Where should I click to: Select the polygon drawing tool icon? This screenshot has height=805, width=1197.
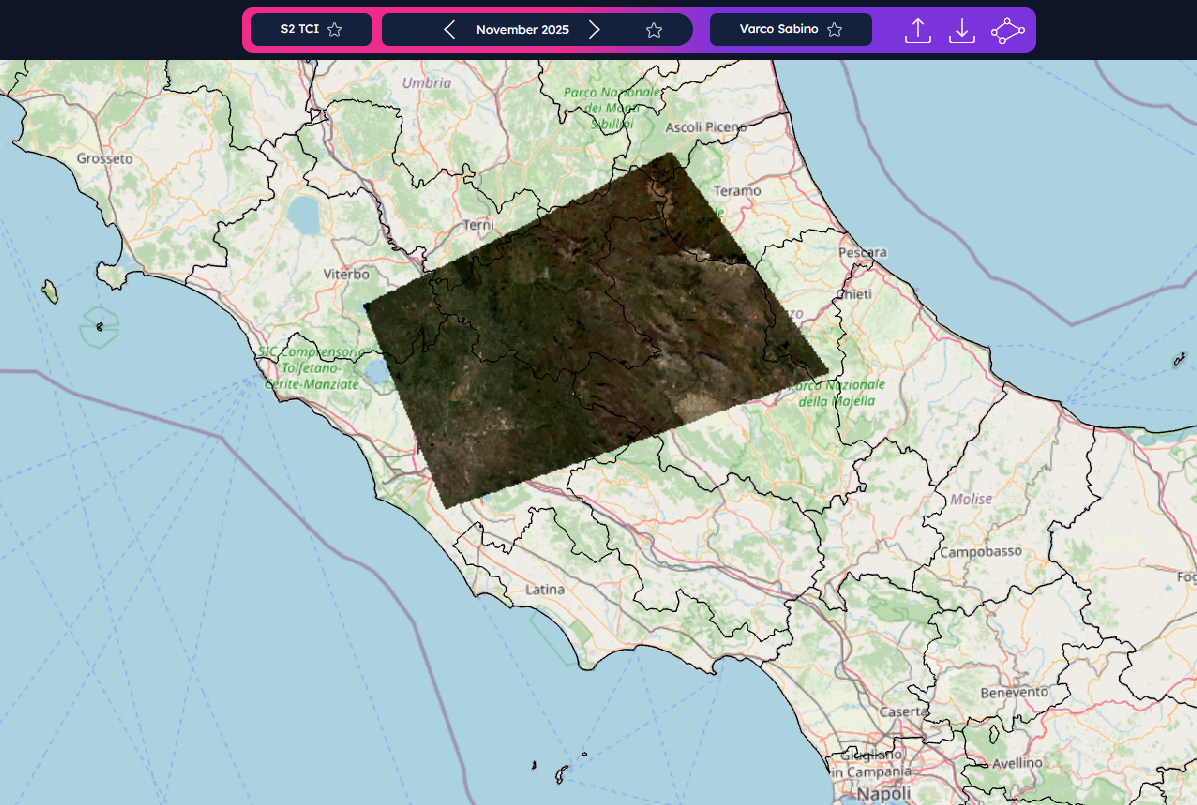1008,30
